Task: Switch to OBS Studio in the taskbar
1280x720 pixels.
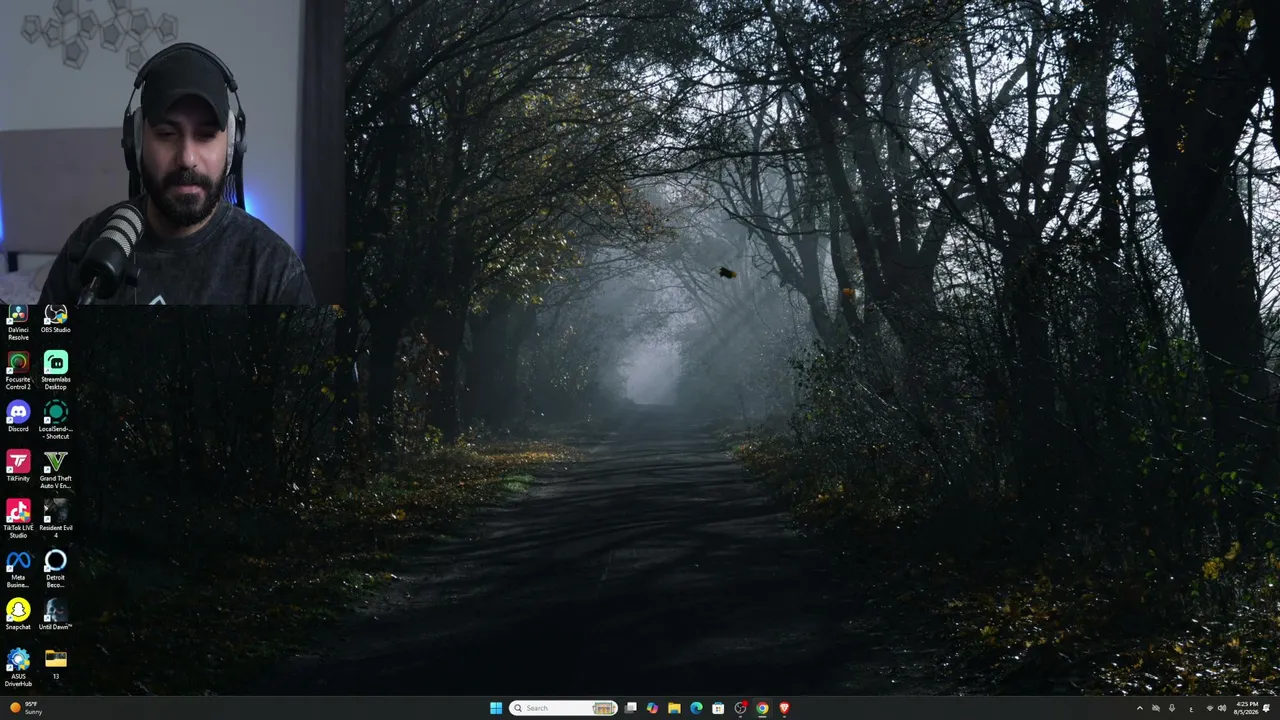Action: pos(740,708)
